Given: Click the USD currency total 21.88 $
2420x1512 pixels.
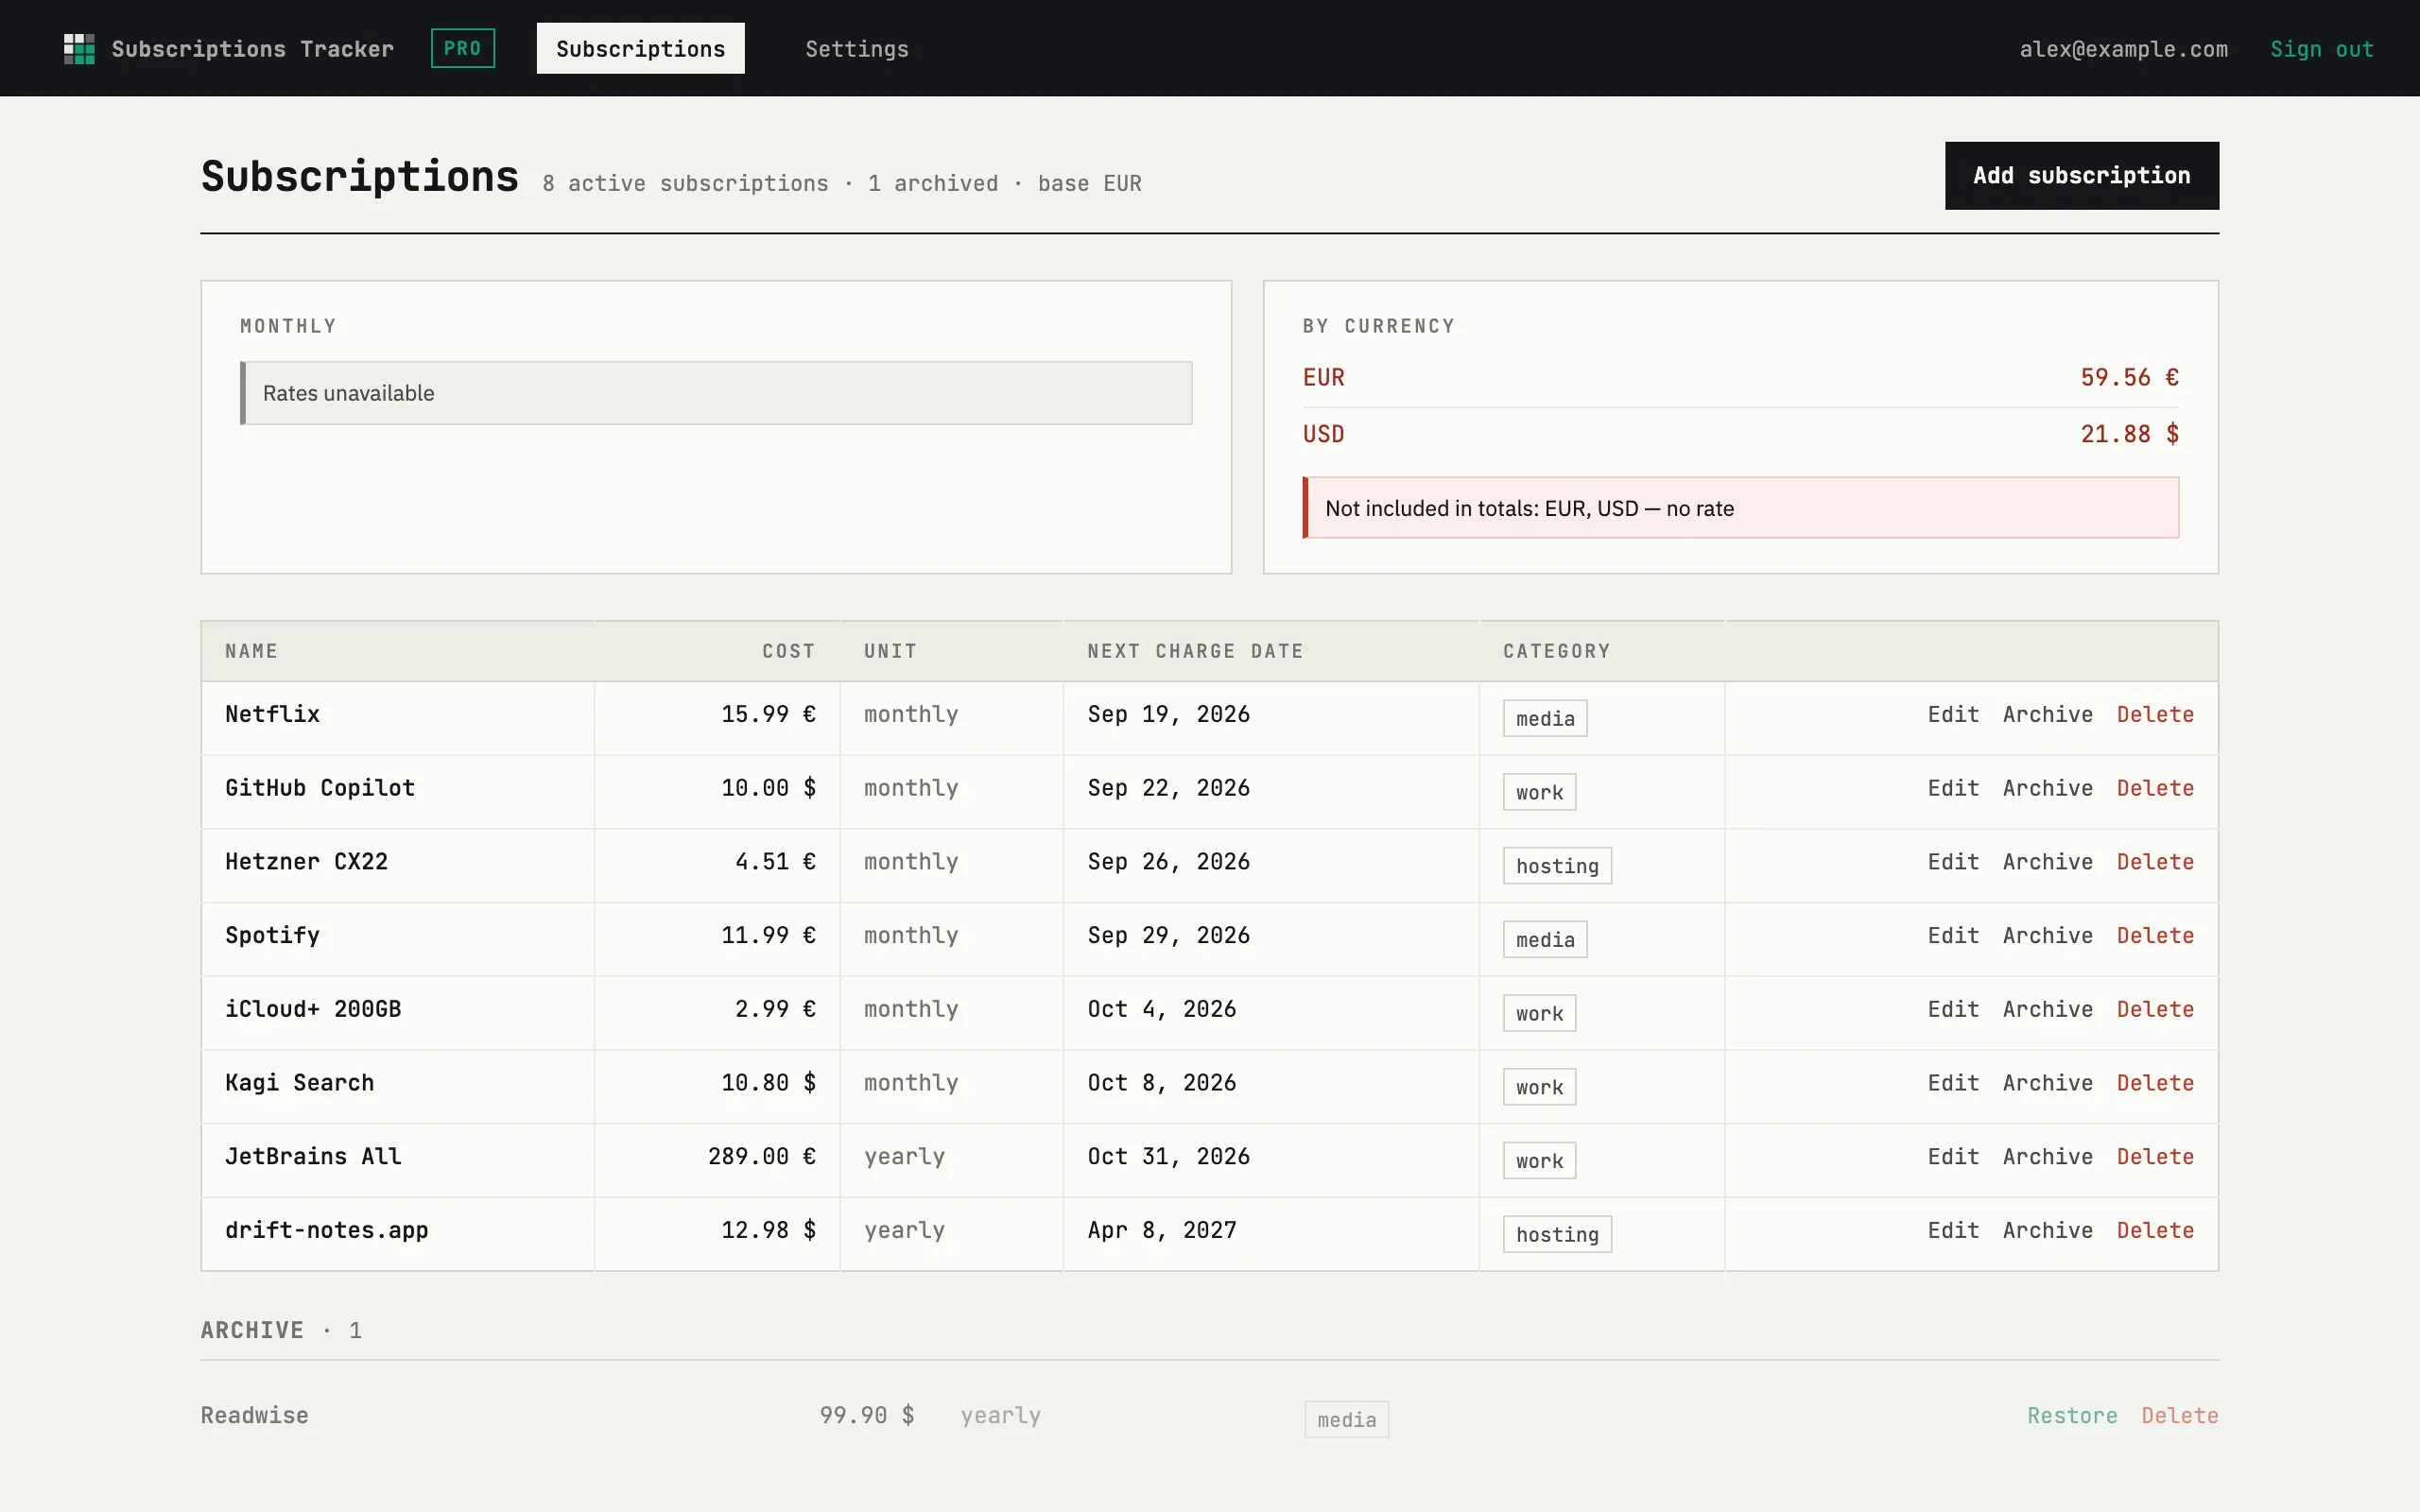Looking at the screenshot, I should point(2129,434).
